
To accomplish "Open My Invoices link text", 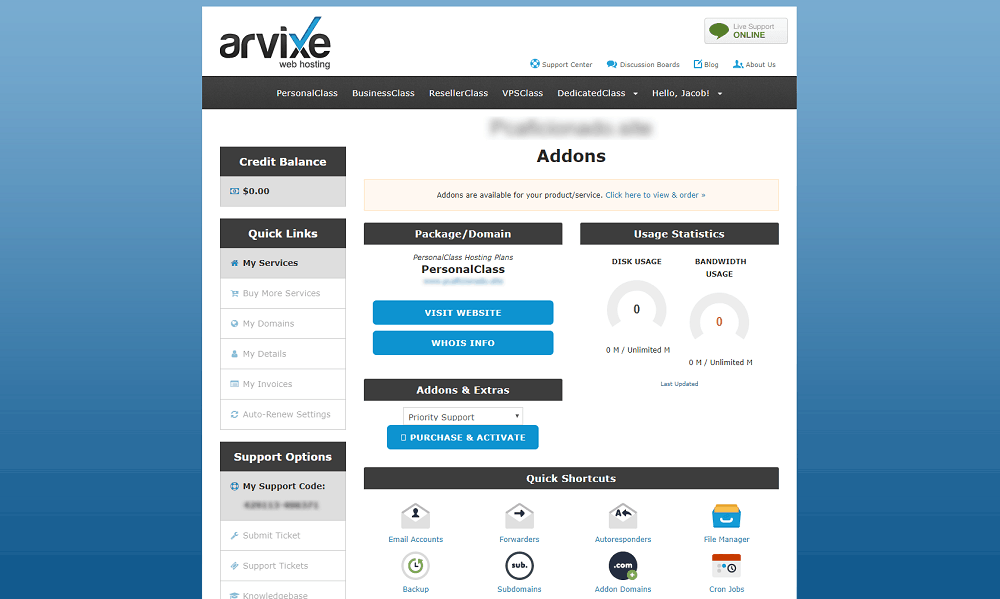I will click(x=267, y=384).
